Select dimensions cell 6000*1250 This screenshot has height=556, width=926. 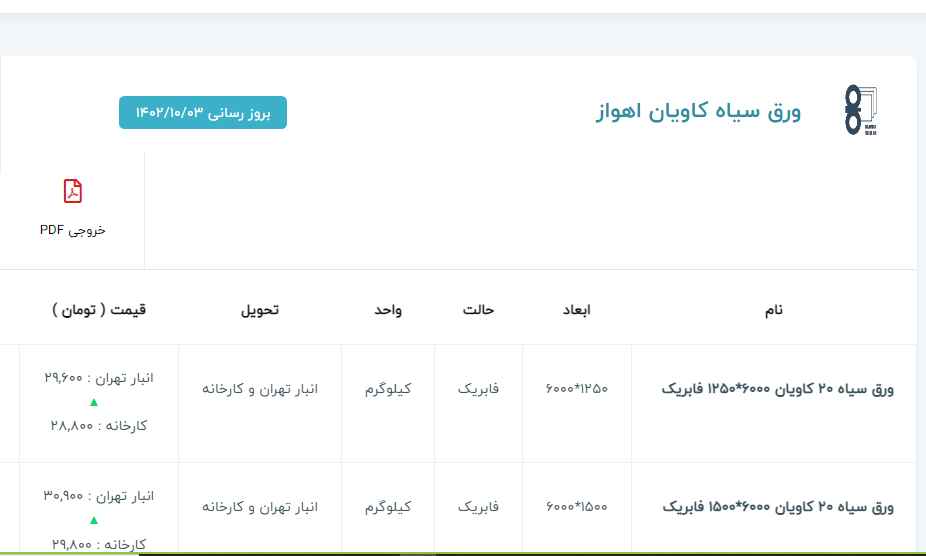pos(577,389)
